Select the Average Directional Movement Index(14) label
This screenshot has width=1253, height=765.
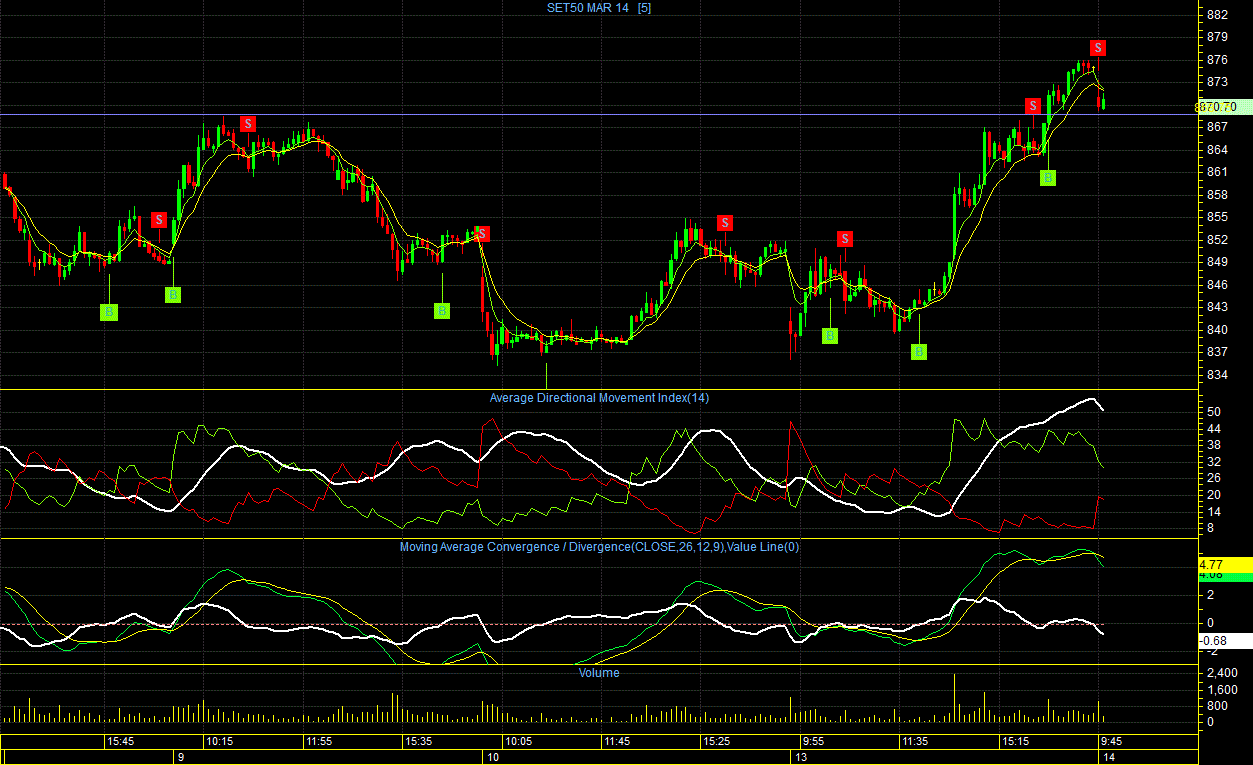click(x=599, y=398)
